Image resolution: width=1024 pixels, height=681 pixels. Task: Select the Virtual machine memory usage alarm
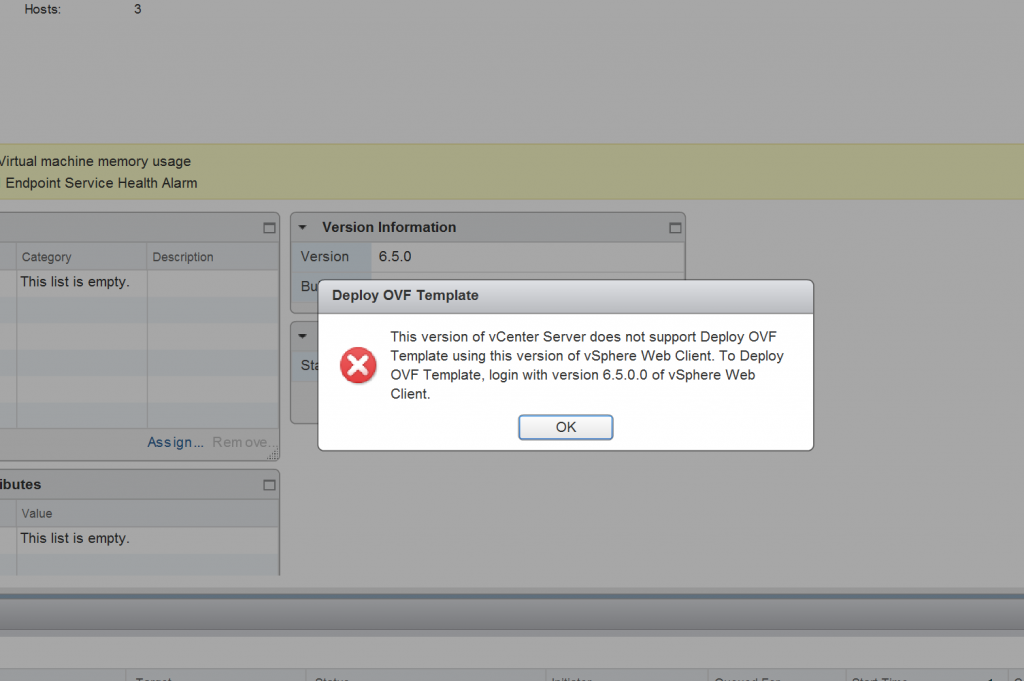pos(96,161)
